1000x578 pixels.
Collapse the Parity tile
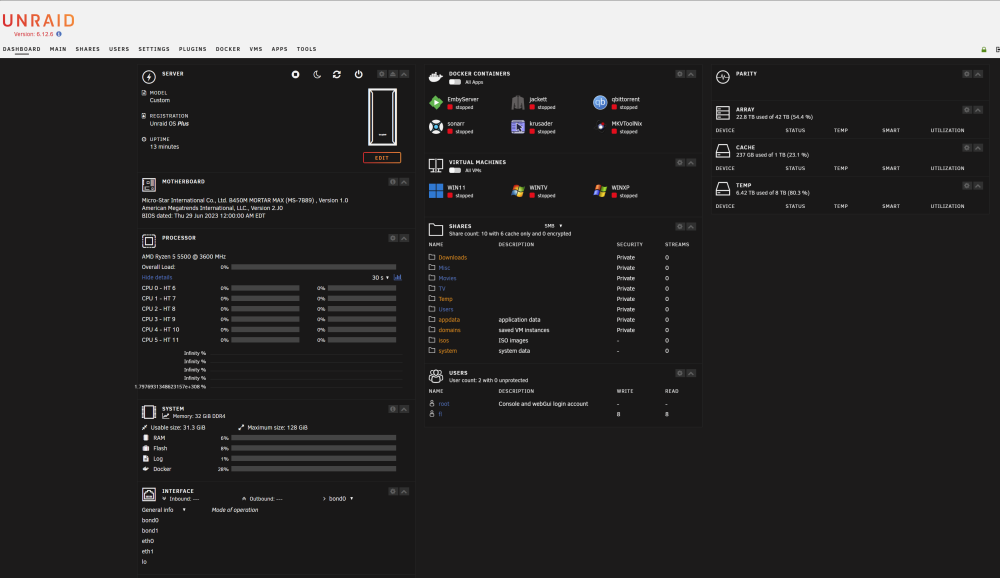[x=978, y=74]
